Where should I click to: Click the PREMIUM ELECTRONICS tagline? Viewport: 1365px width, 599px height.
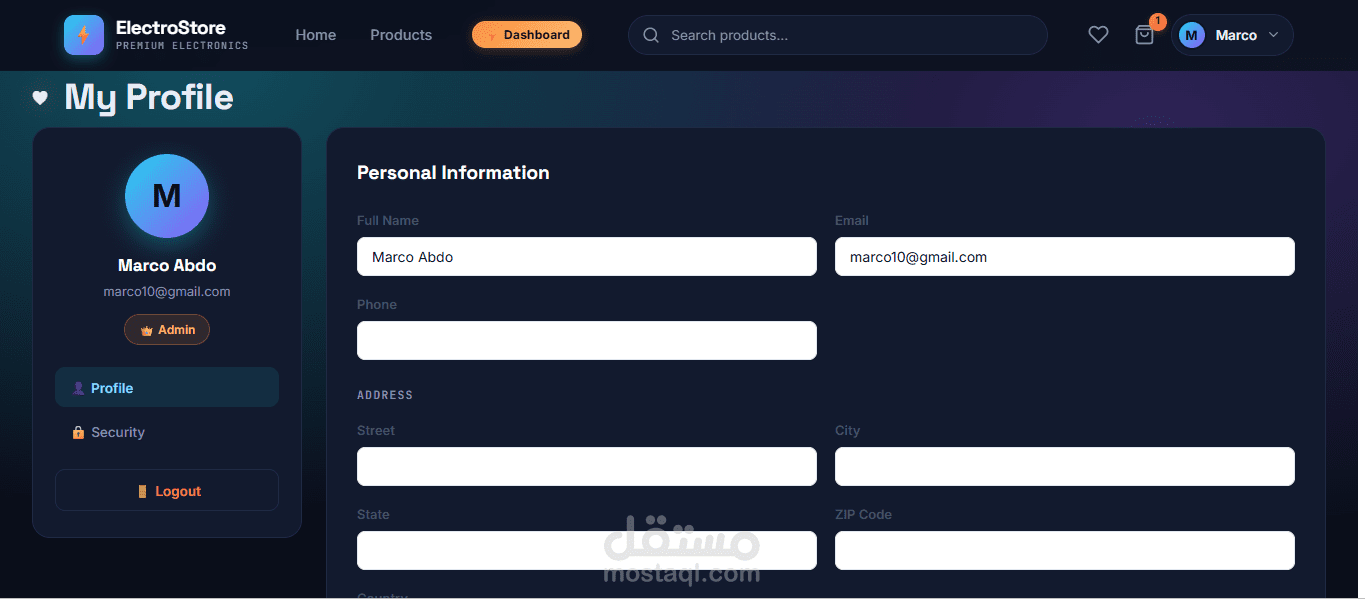pos(182,46)
